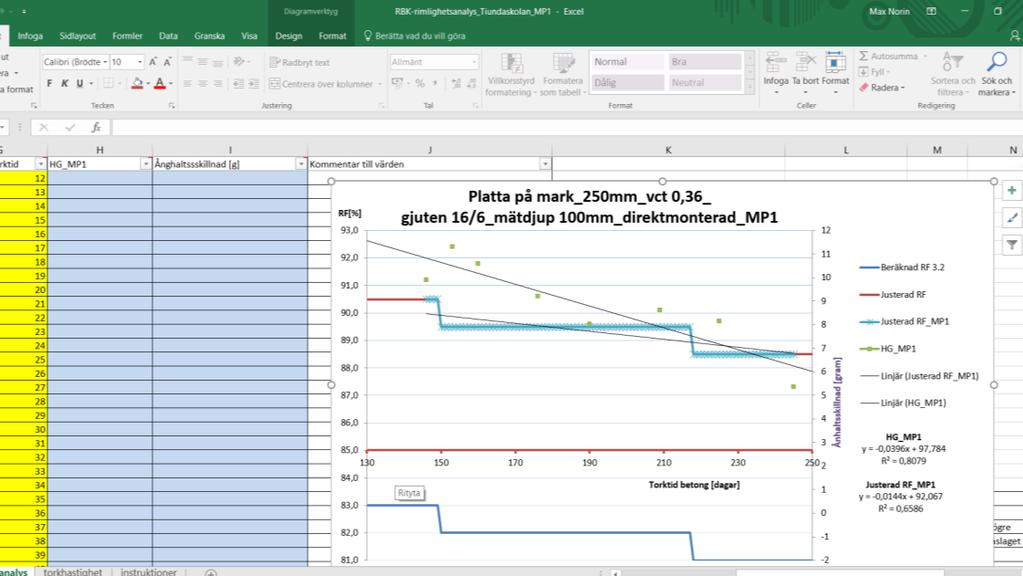
Task: Click the Autosumma sigma icon
Action: tap(864, 56)
